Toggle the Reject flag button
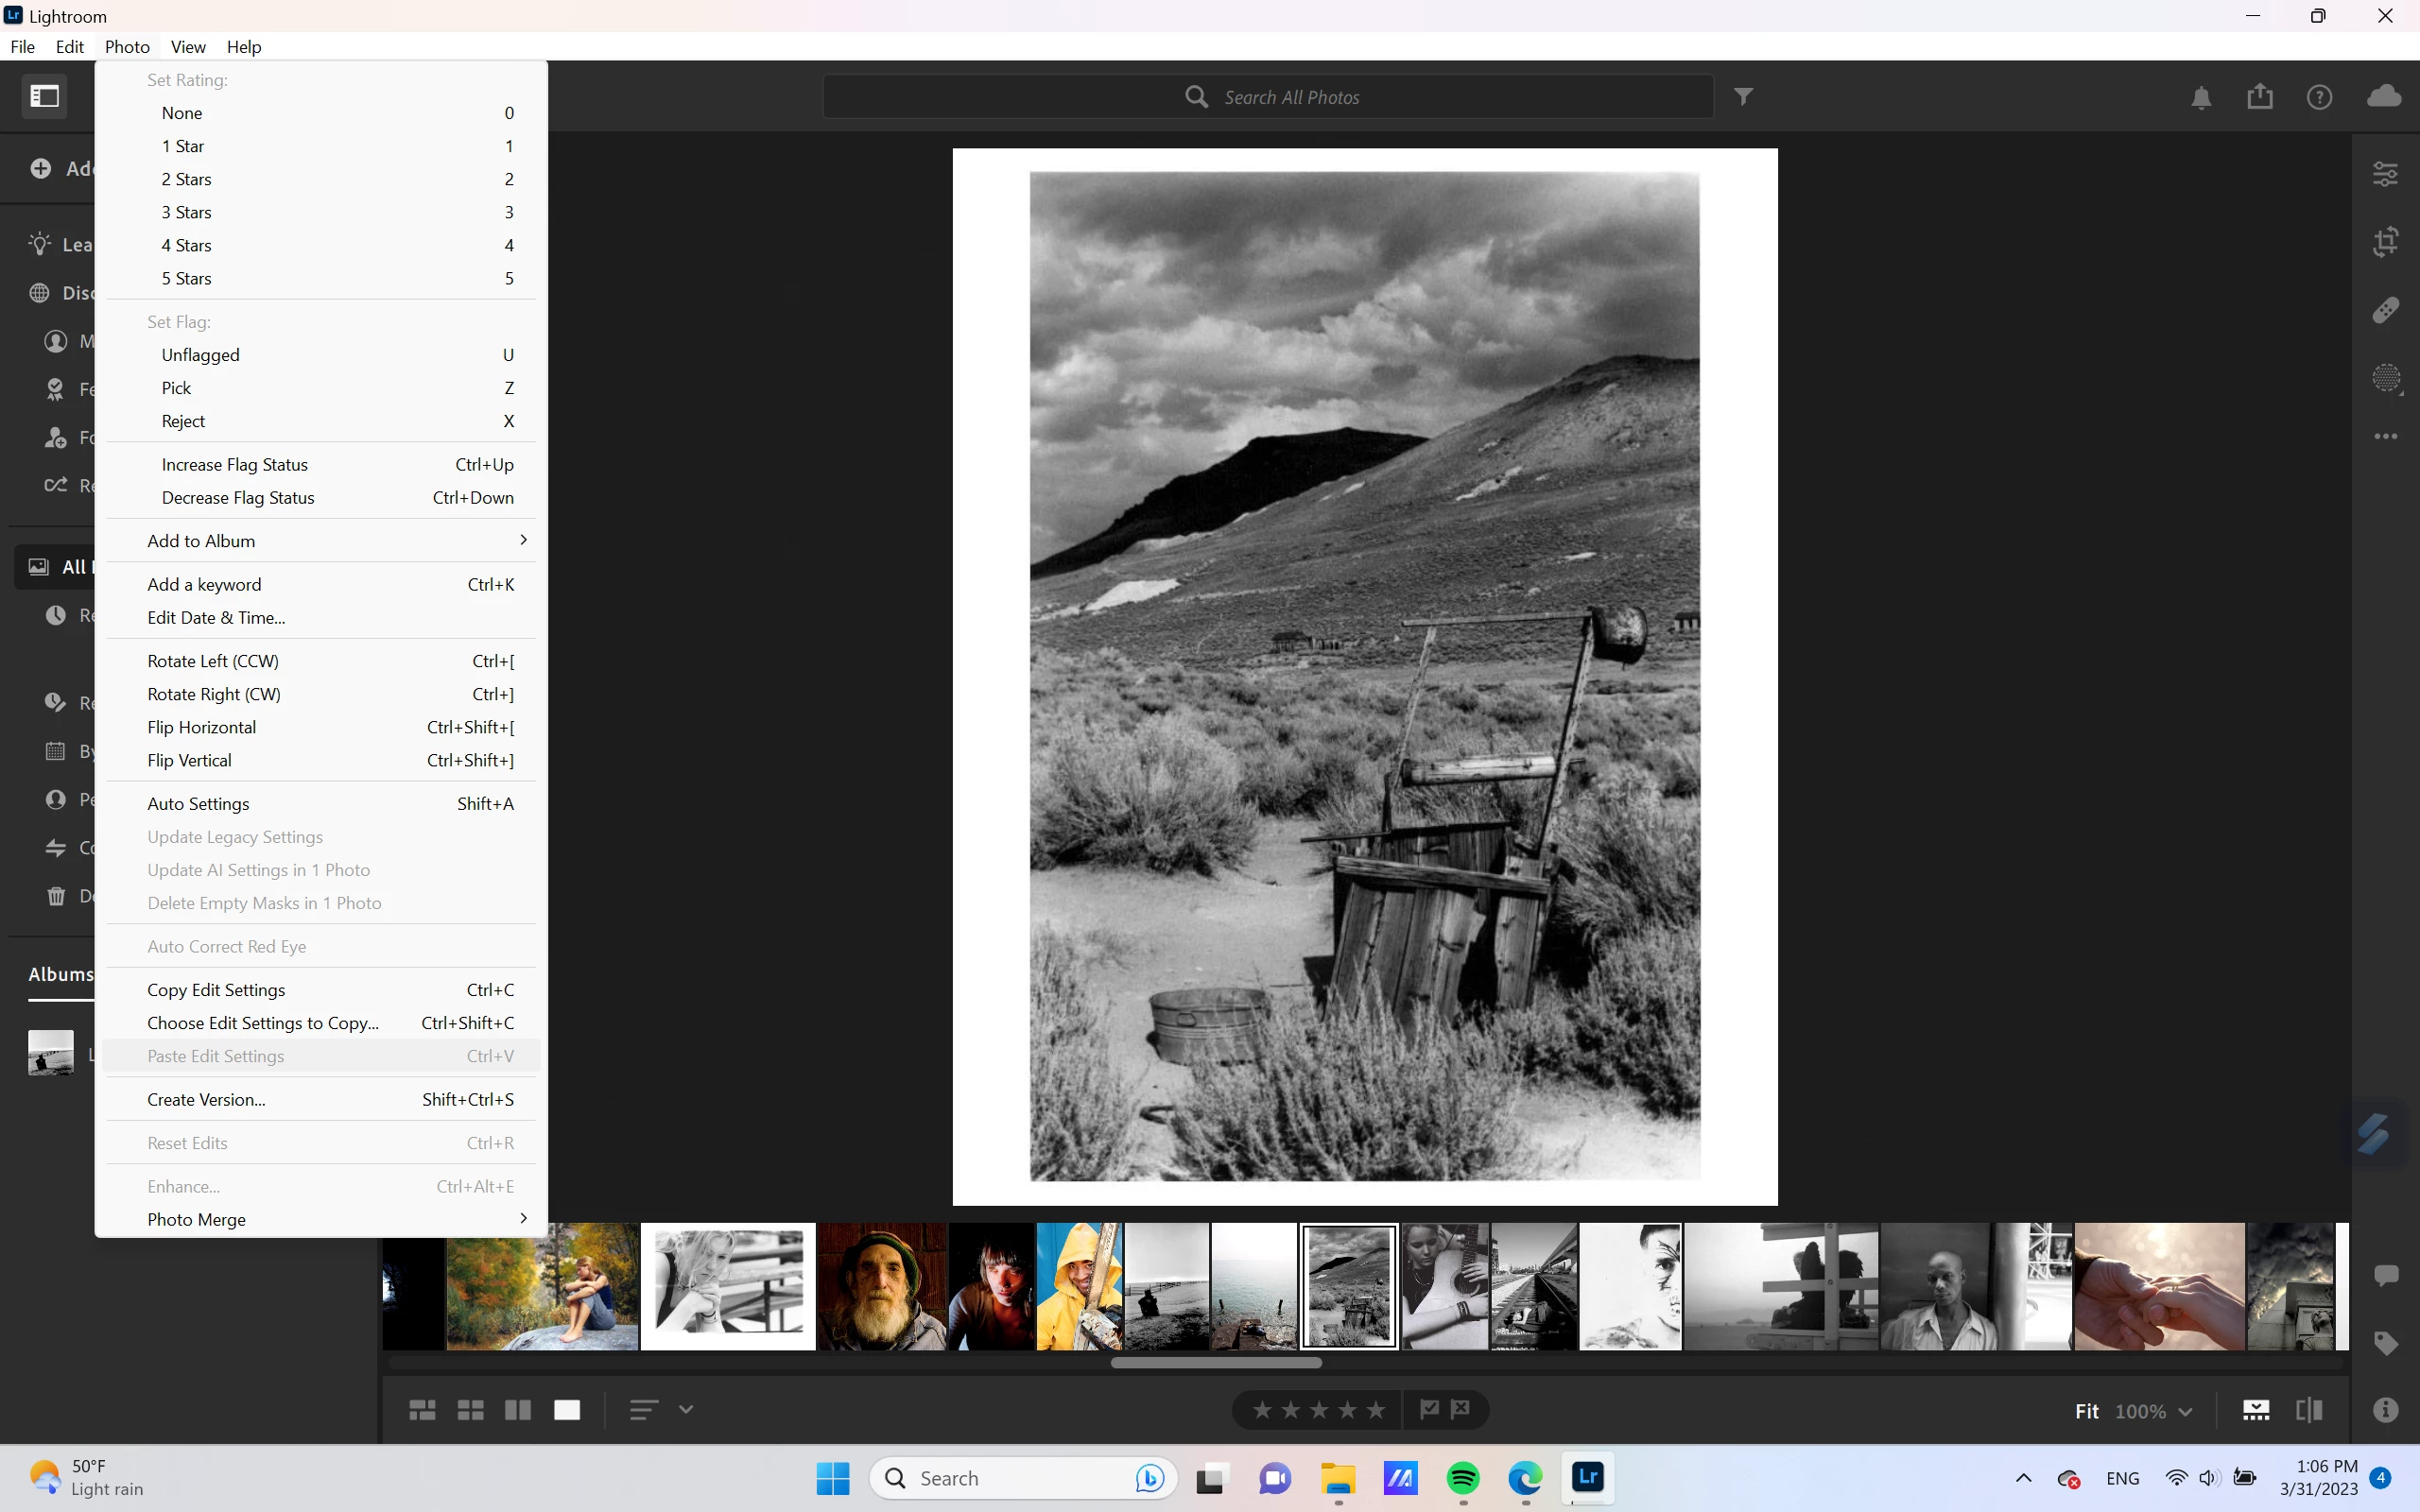 (1461, 1409)
